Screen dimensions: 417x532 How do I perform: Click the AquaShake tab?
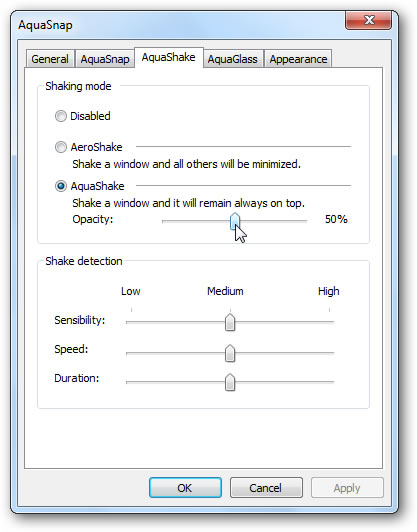point(169,57)
